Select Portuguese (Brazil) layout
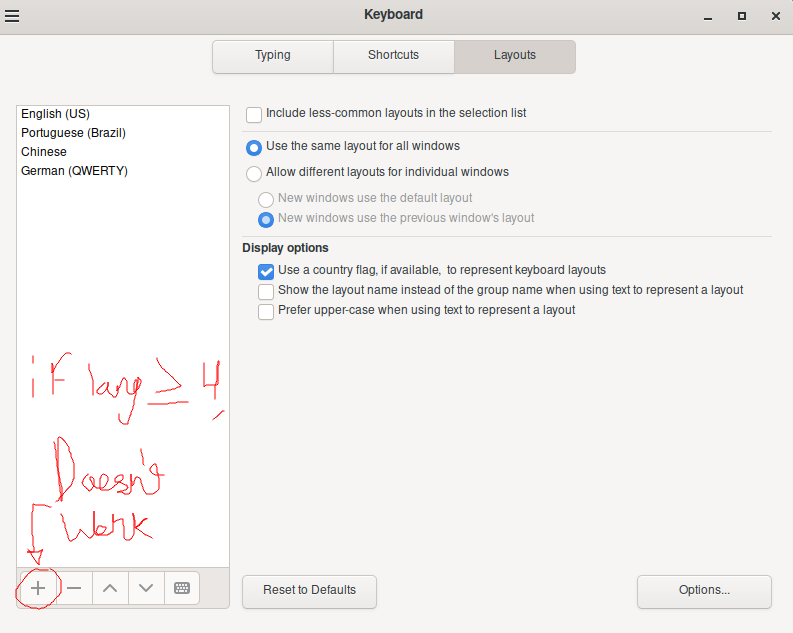The image size is (793, 633). tap(123, 133)
